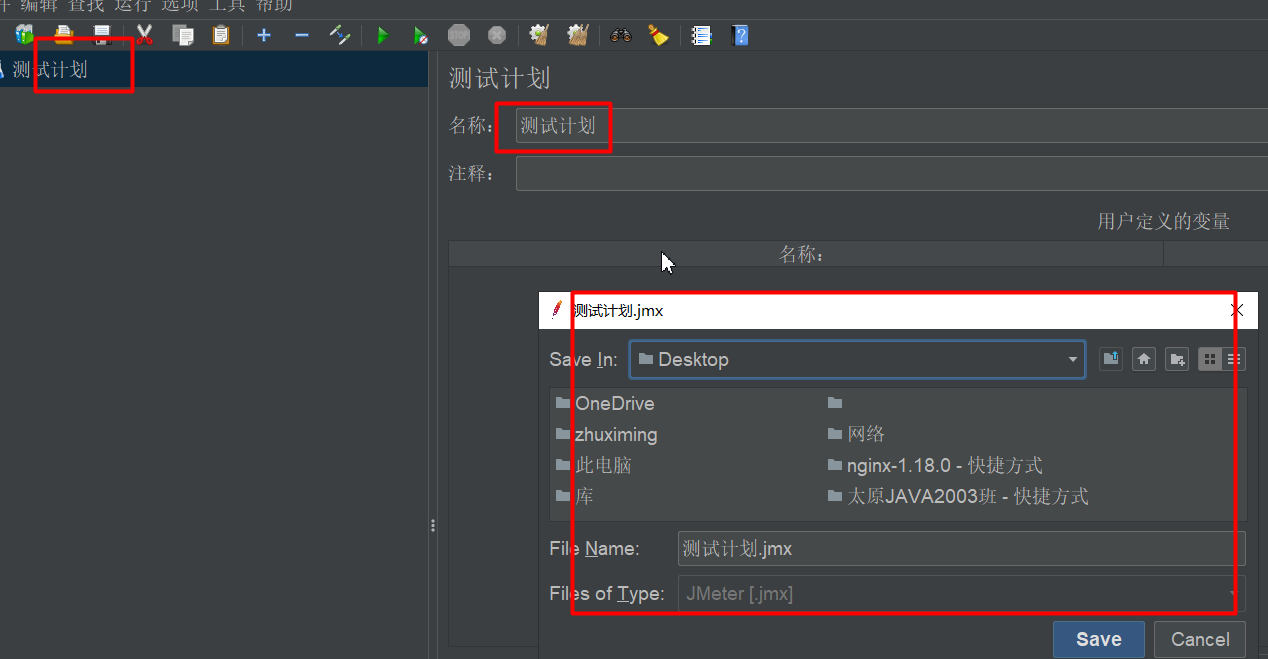The width and height of the screenshot is (1268, 659).
Task: Open the 运行 menu
Action: coord(132,5)
